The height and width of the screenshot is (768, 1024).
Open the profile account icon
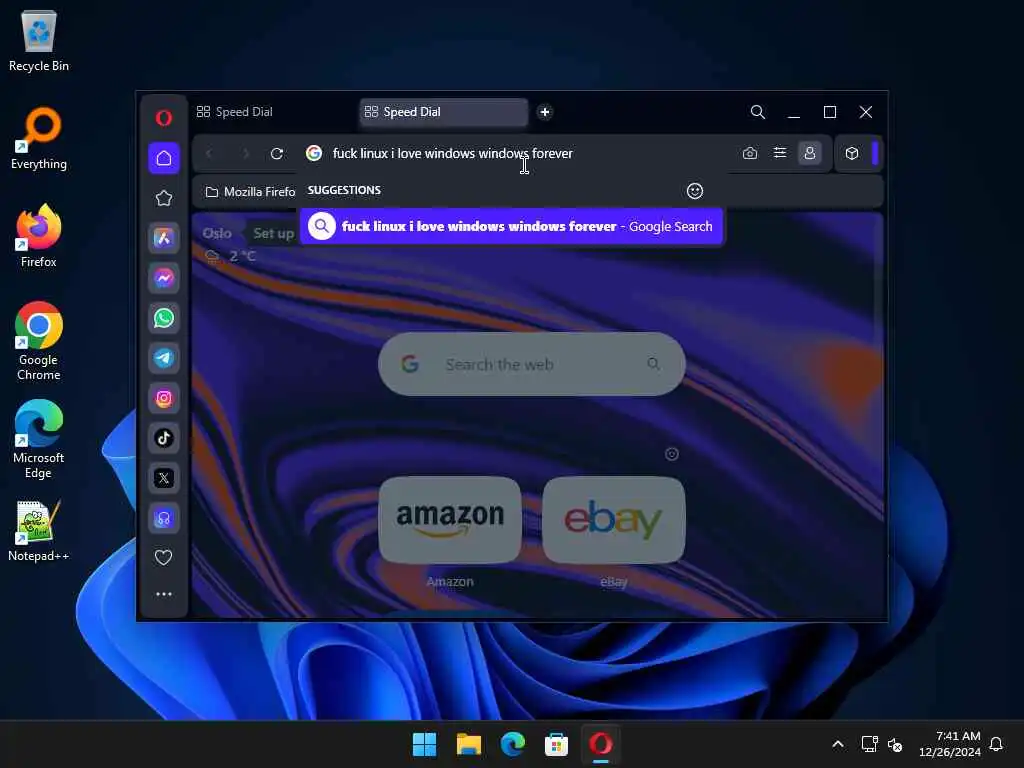pyautogui.click(x=810, y=153)
